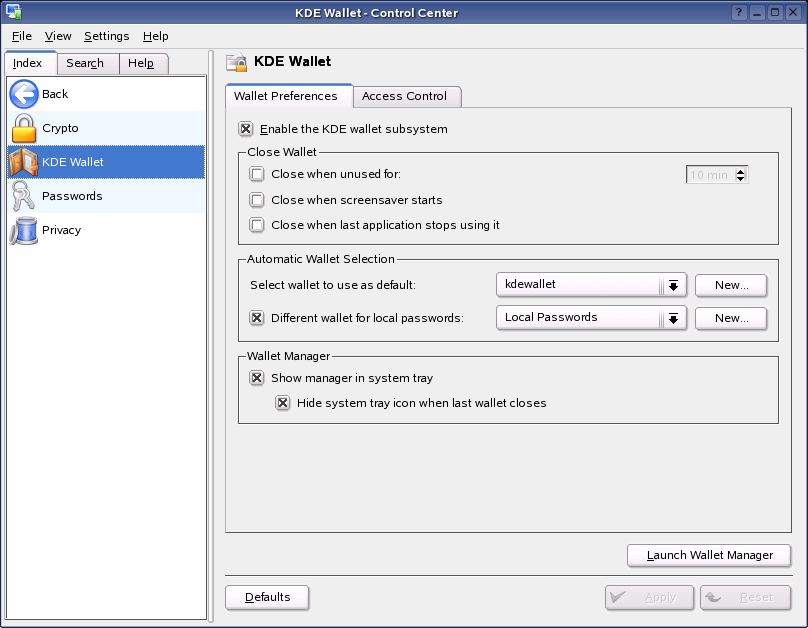Open the View menu
This screenshot has width=808, height=628.
tap(58, 36)
